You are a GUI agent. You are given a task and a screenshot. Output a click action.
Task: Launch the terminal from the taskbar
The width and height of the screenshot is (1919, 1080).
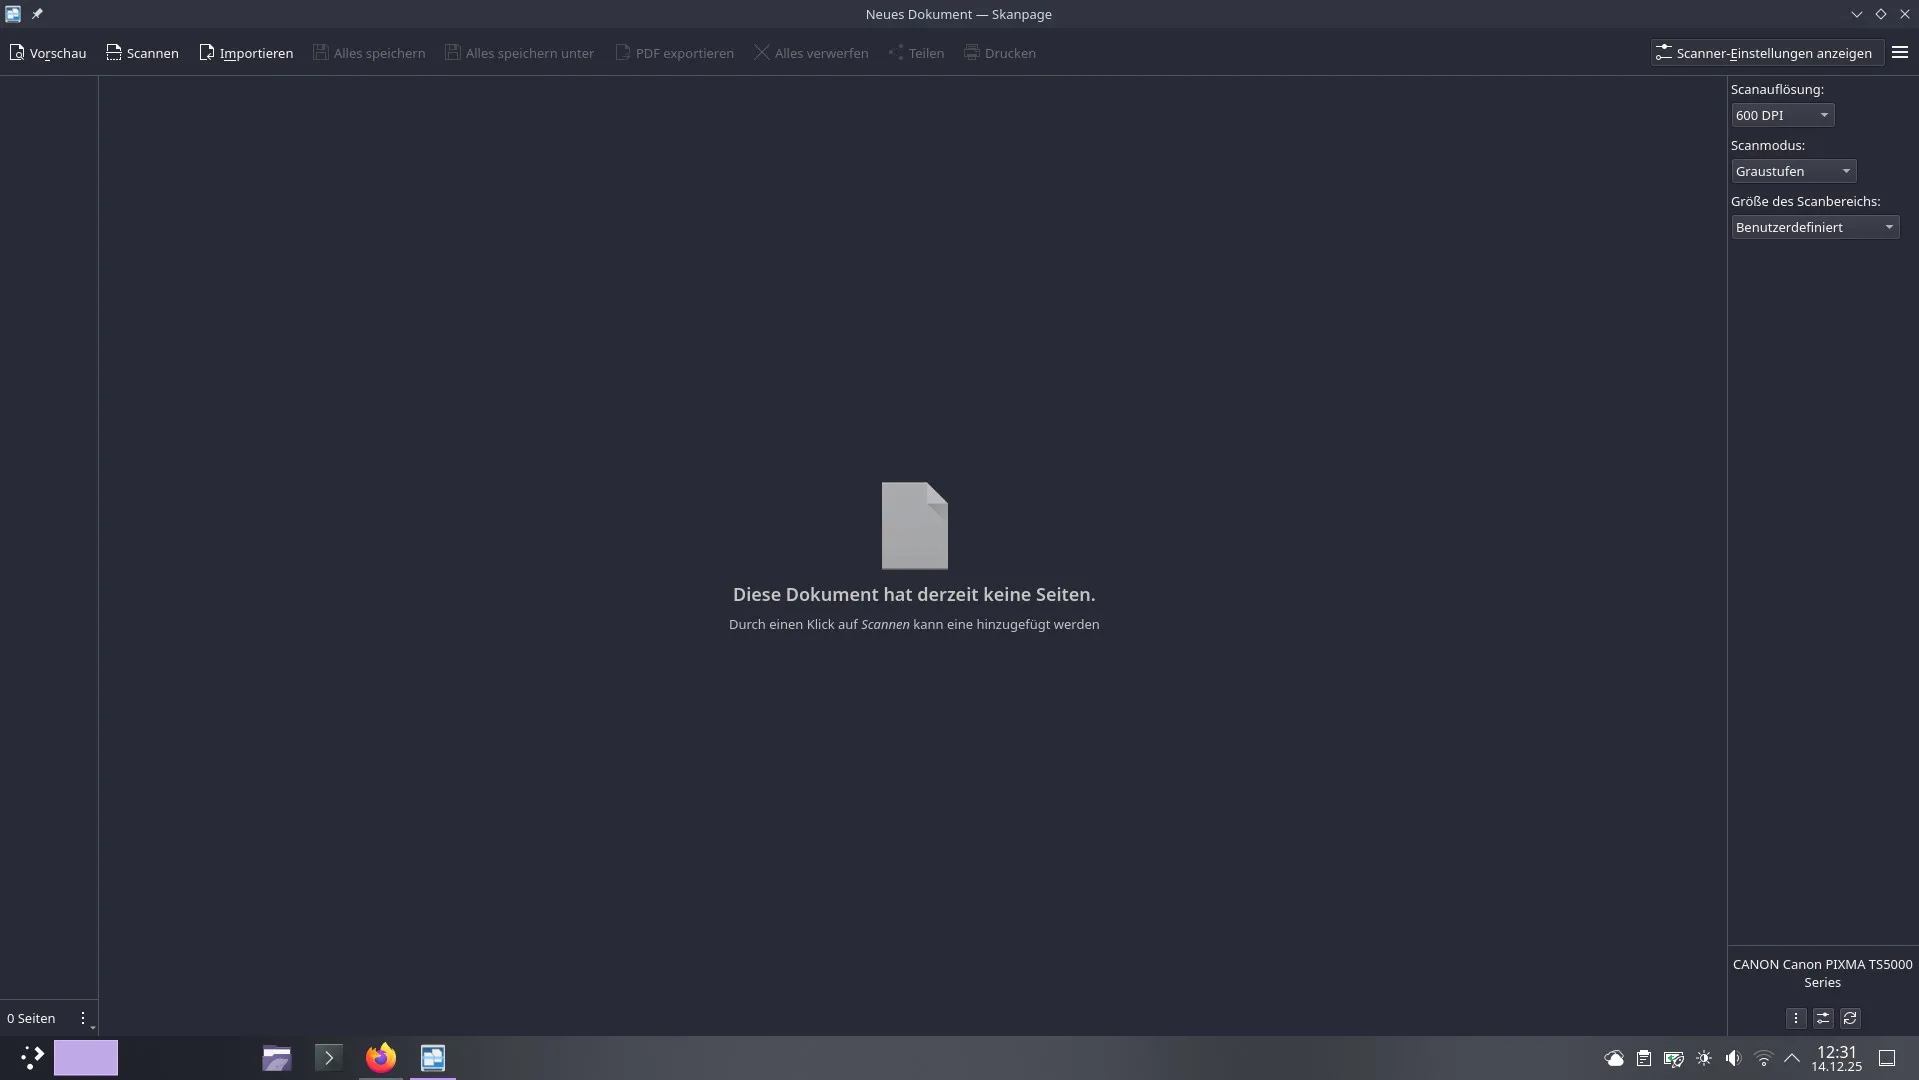328,1057
